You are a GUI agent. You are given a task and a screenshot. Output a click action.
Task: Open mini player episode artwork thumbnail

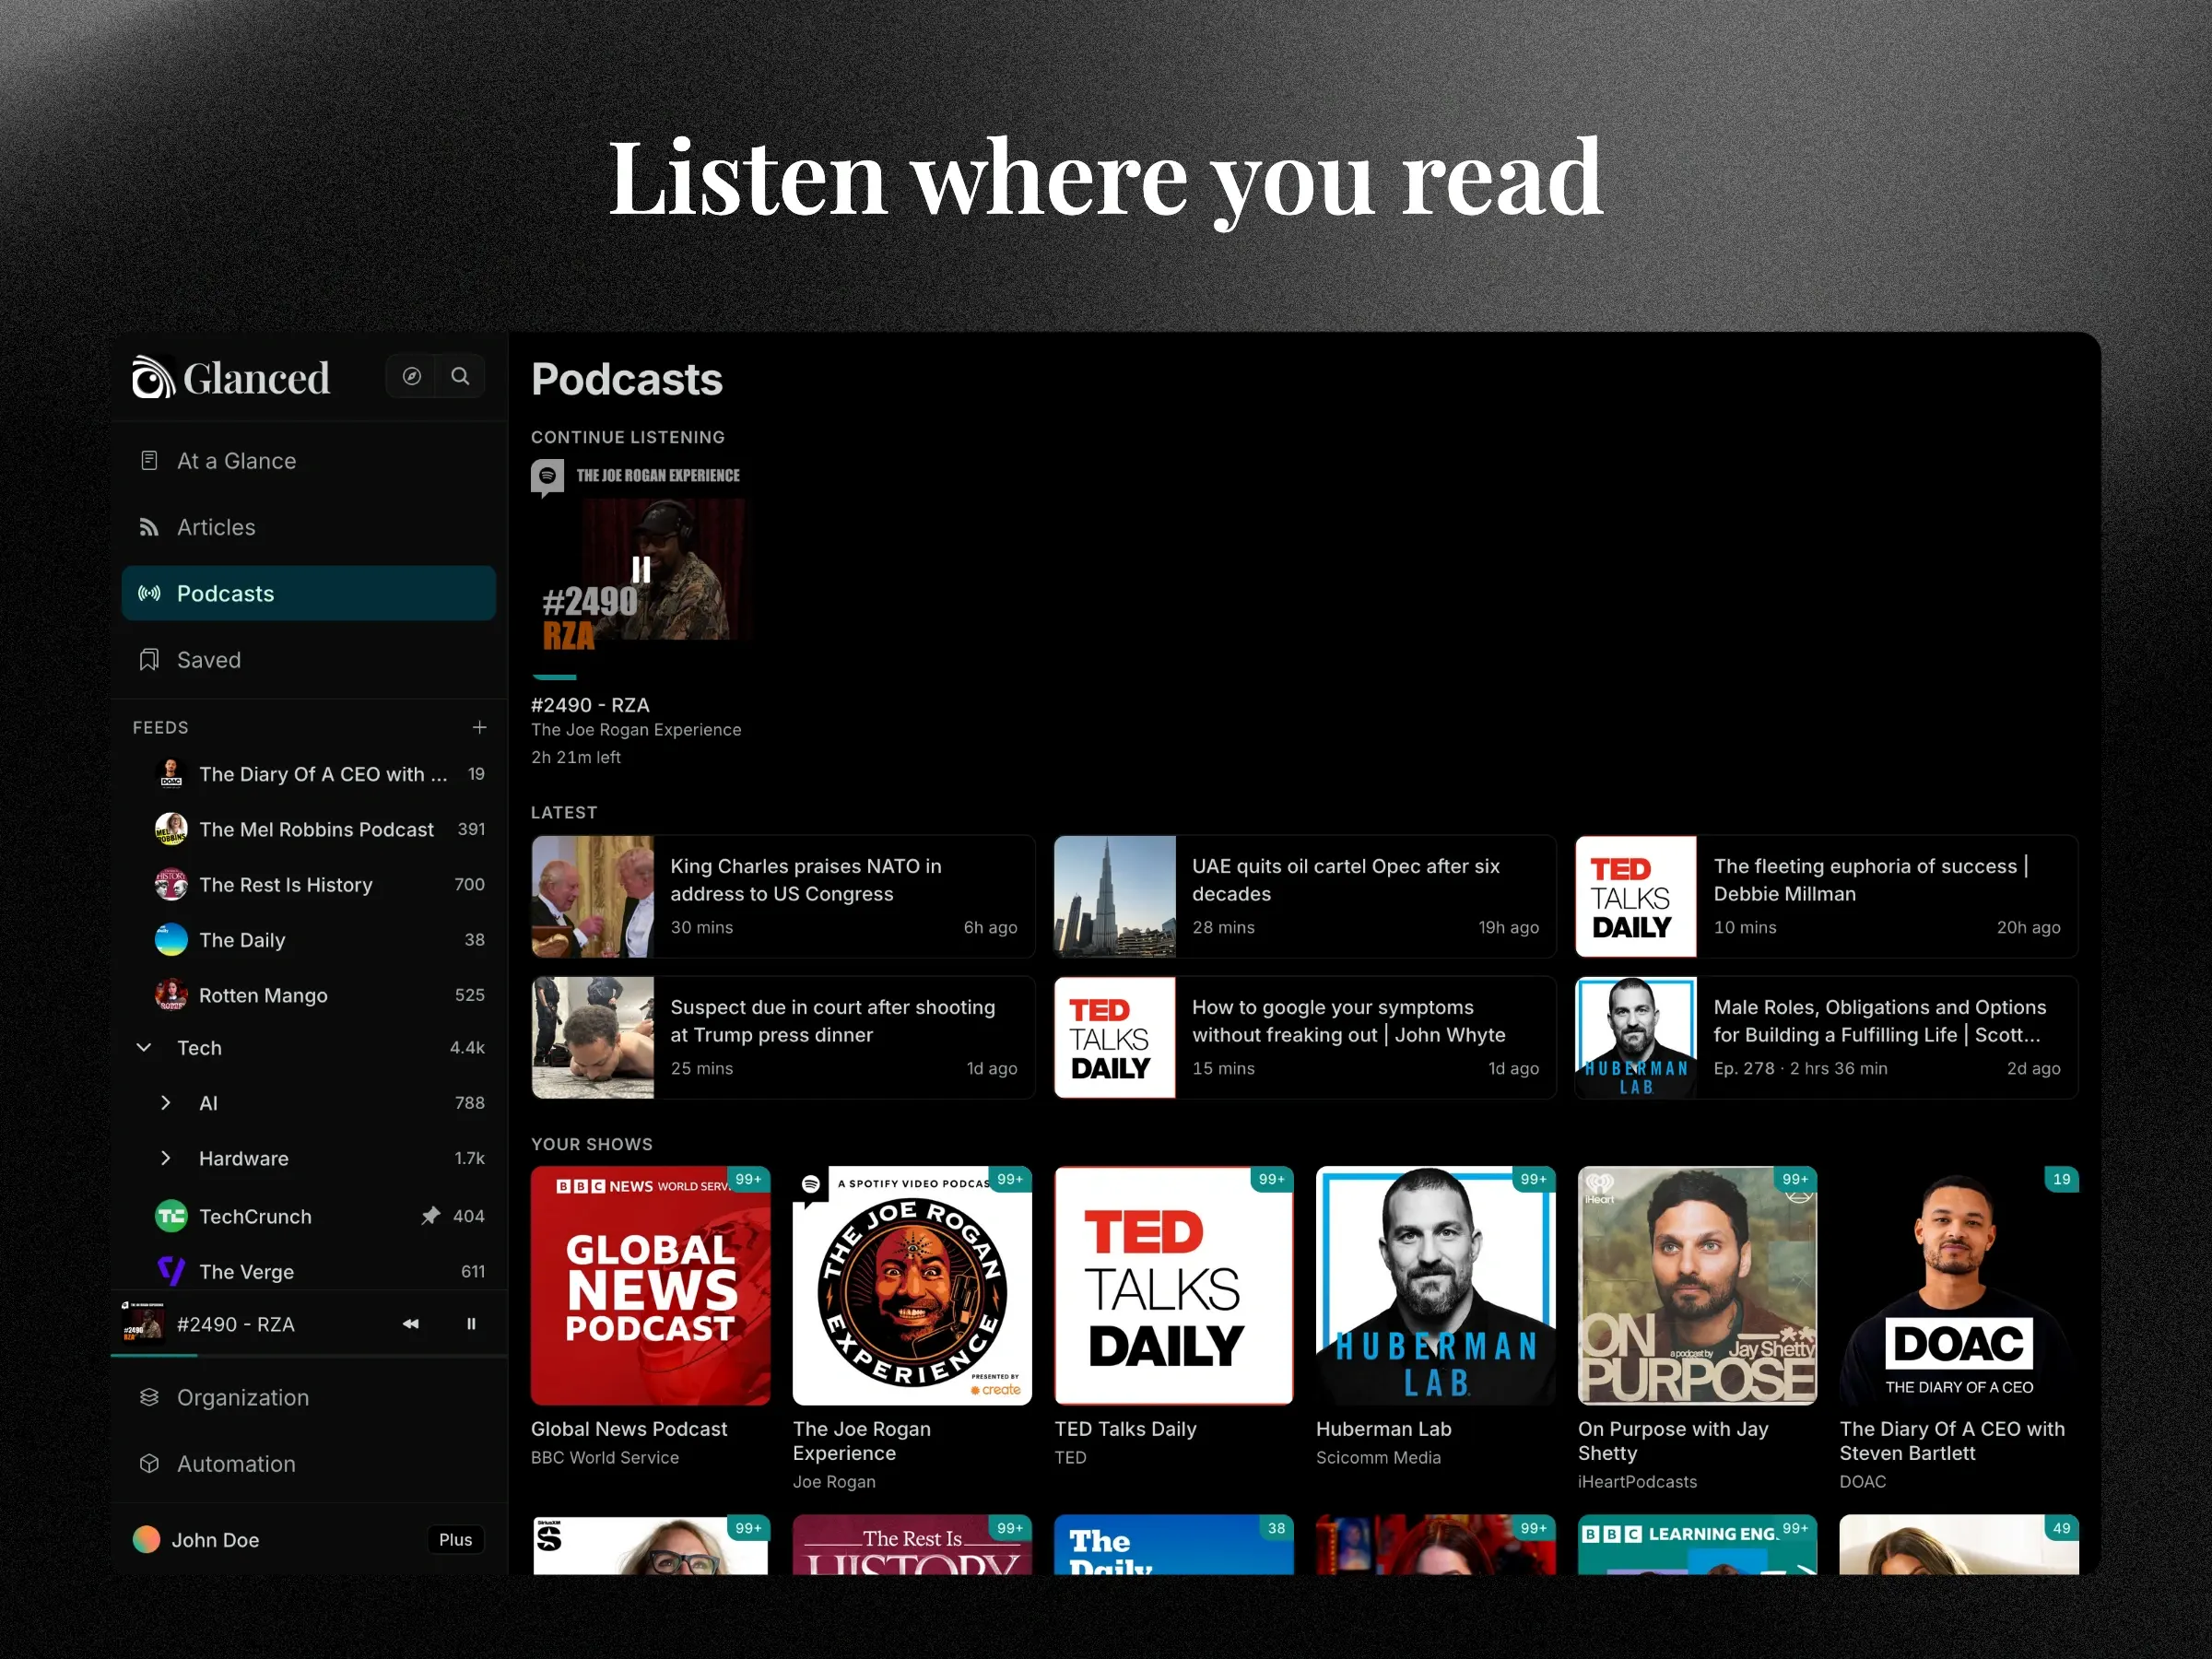[x=142, y=1322]
